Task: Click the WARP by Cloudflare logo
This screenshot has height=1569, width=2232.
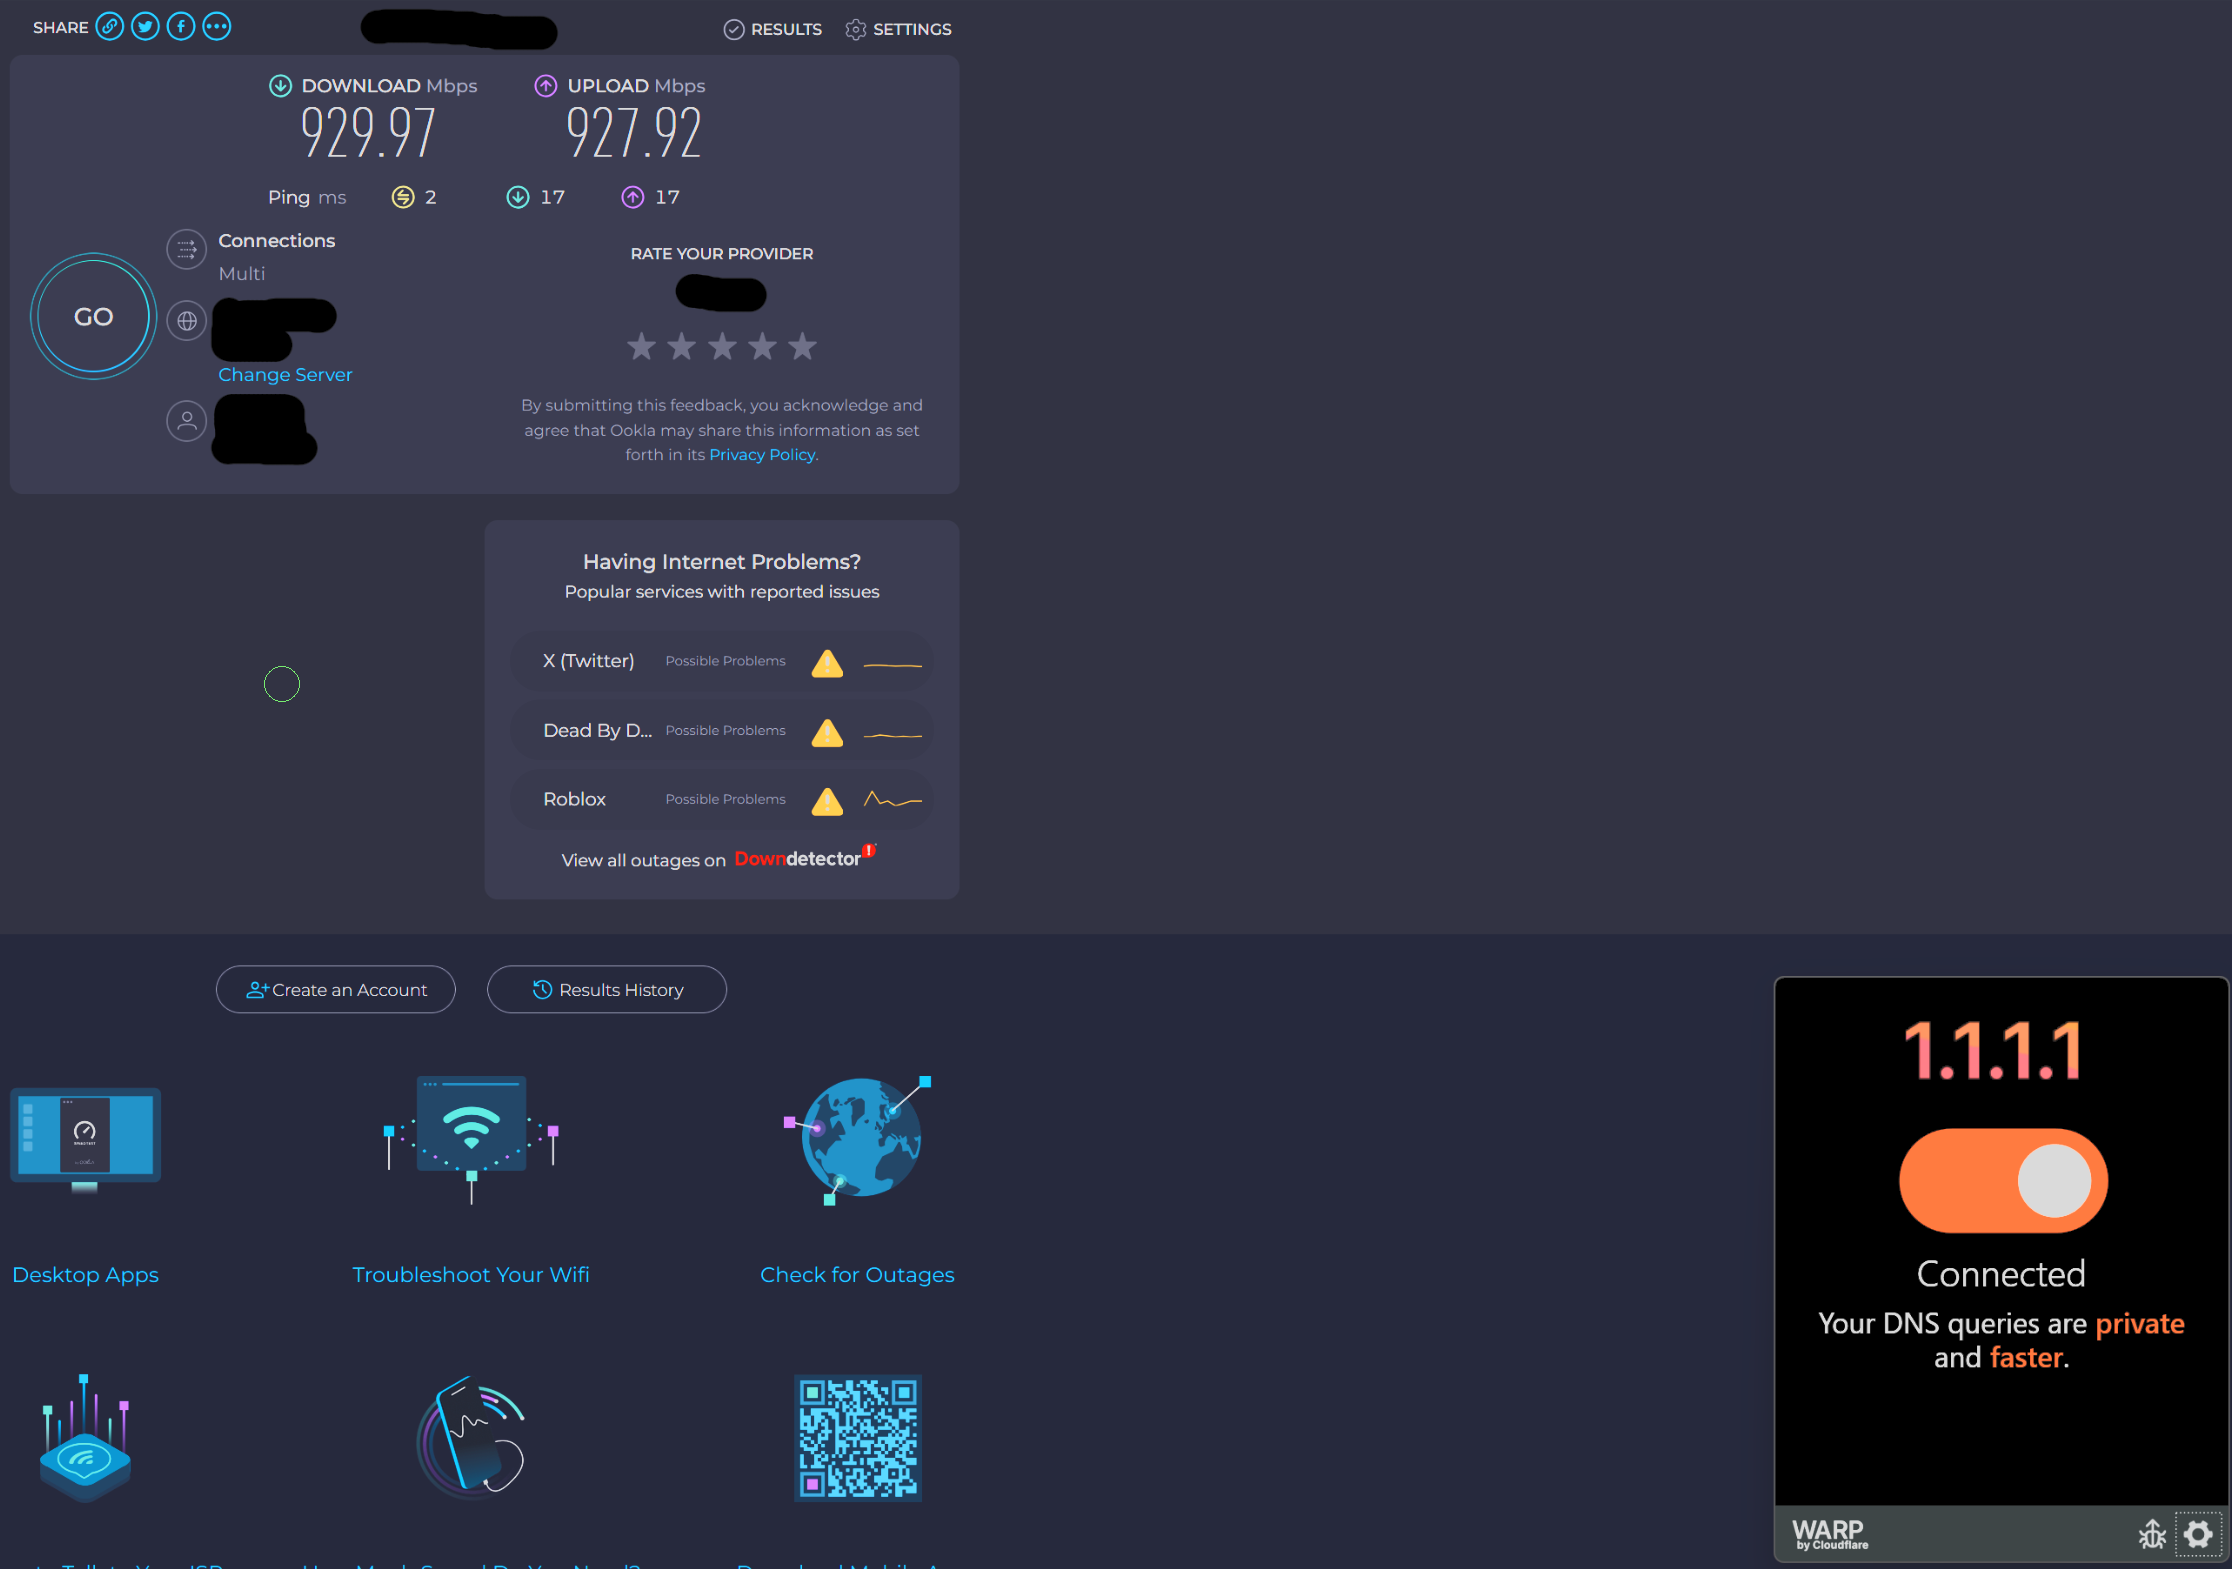Action: 1830,1534
